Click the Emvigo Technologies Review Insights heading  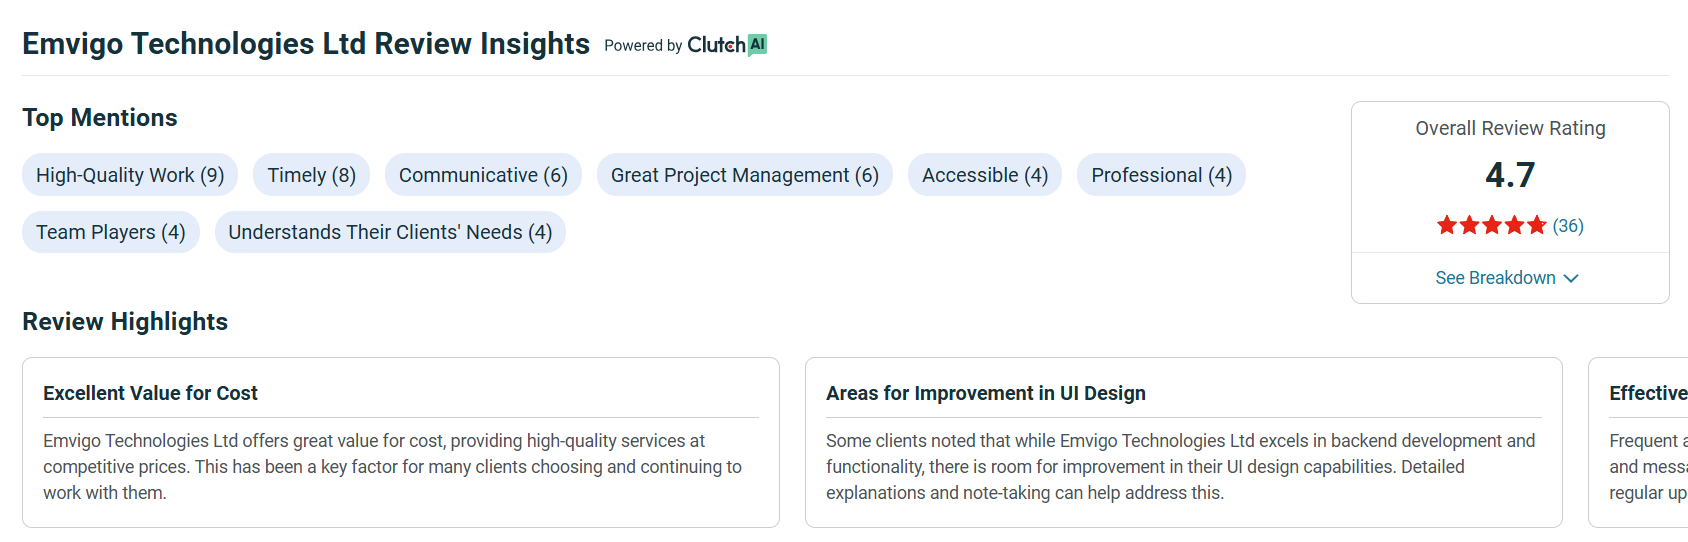coord(306,44)
